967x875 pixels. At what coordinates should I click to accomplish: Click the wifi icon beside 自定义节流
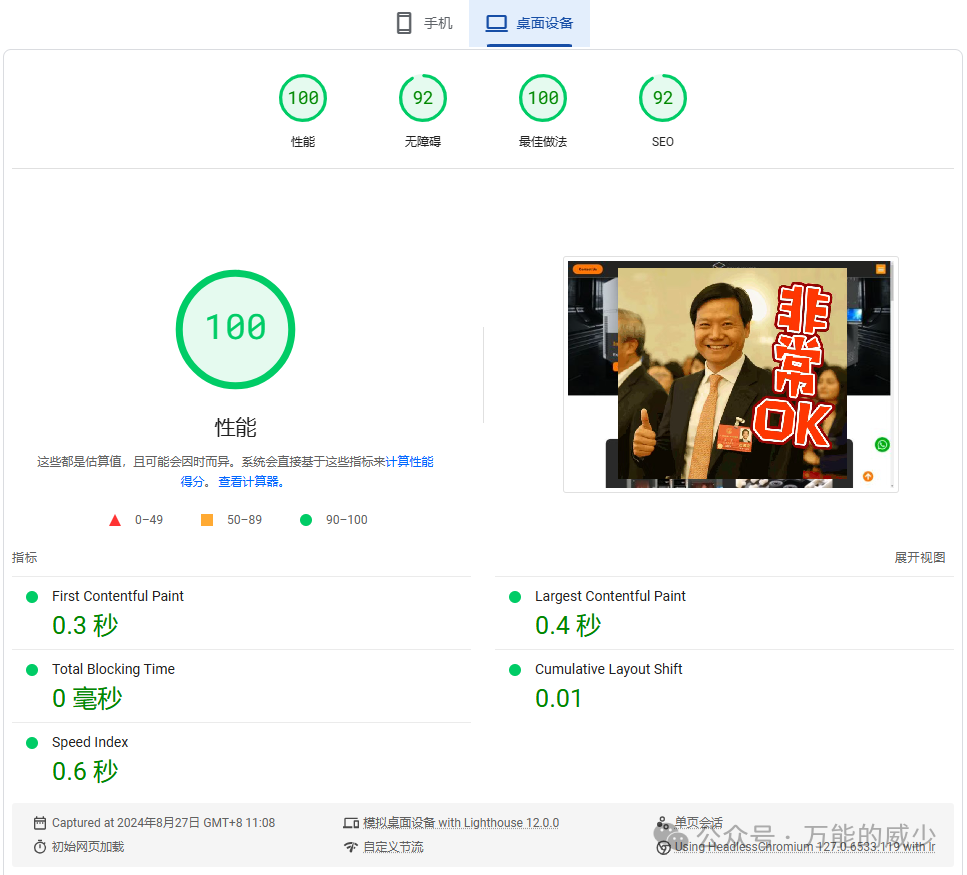351,847
